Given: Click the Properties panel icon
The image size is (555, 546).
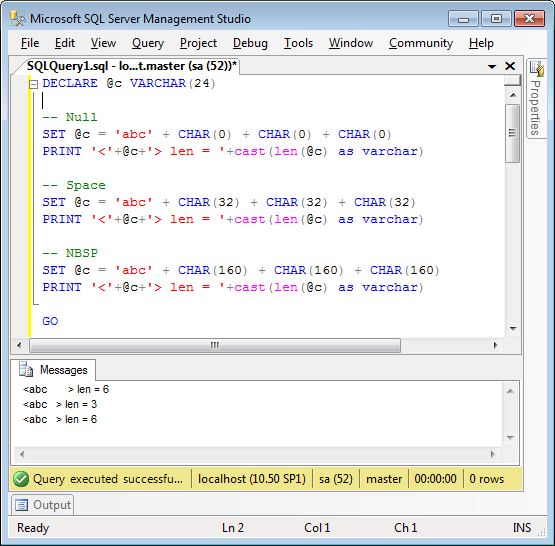Looking at the screenshot, I should coord(537,68).
